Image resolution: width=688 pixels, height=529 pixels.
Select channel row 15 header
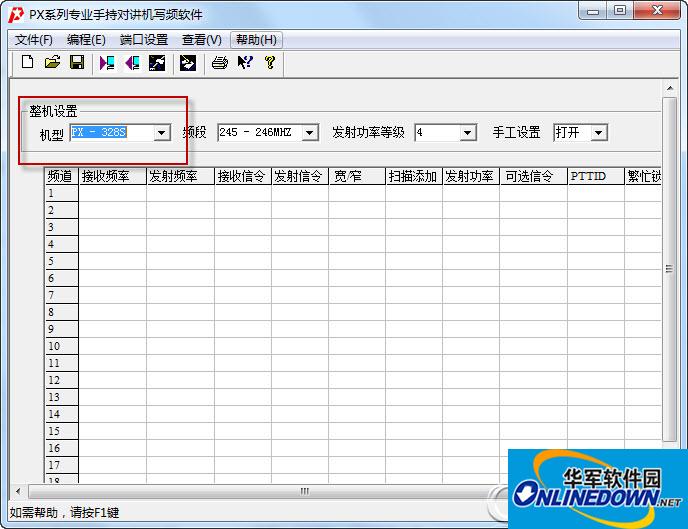[62, 431]
